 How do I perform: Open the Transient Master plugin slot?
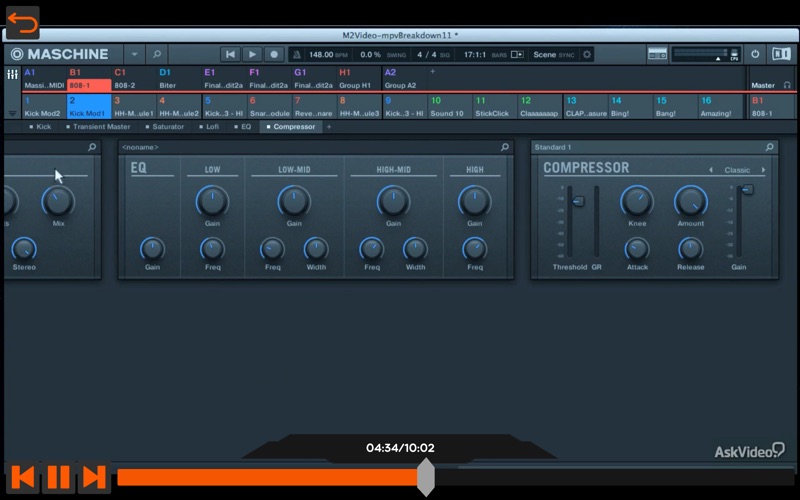[98, 127]
